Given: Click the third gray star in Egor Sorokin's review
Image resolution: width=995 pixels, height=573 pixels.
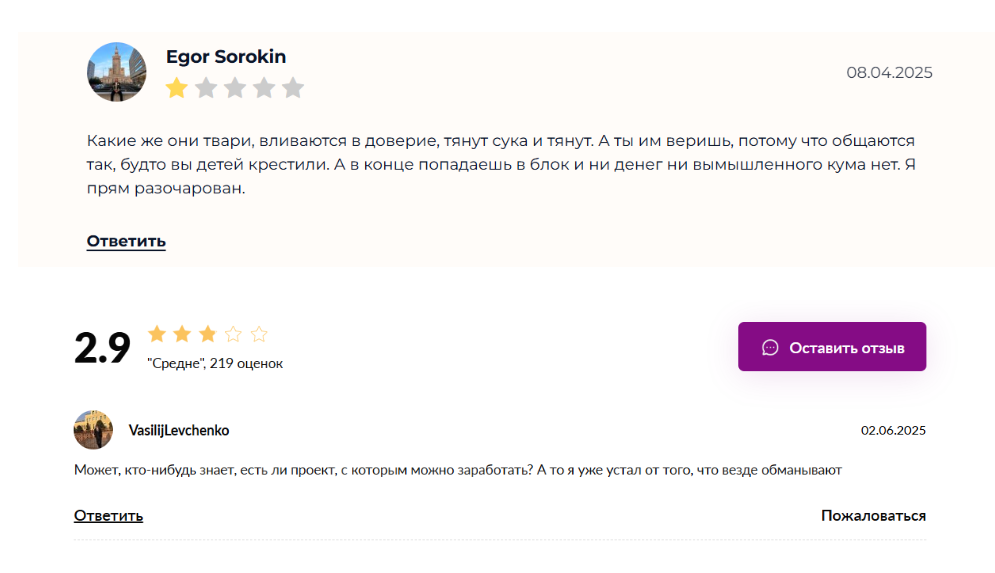Looking at the screenshot, I should tap(235, 88).
